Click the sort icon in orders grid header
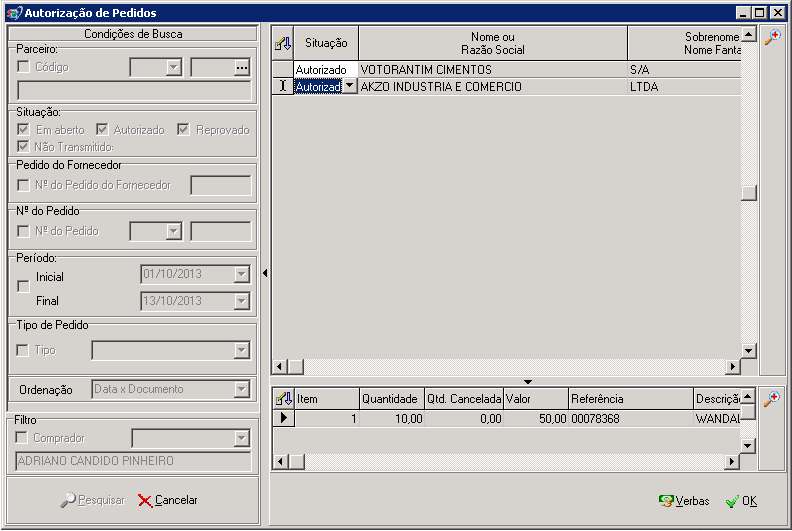Screen dimensions: 792x531 coord(283,43)
